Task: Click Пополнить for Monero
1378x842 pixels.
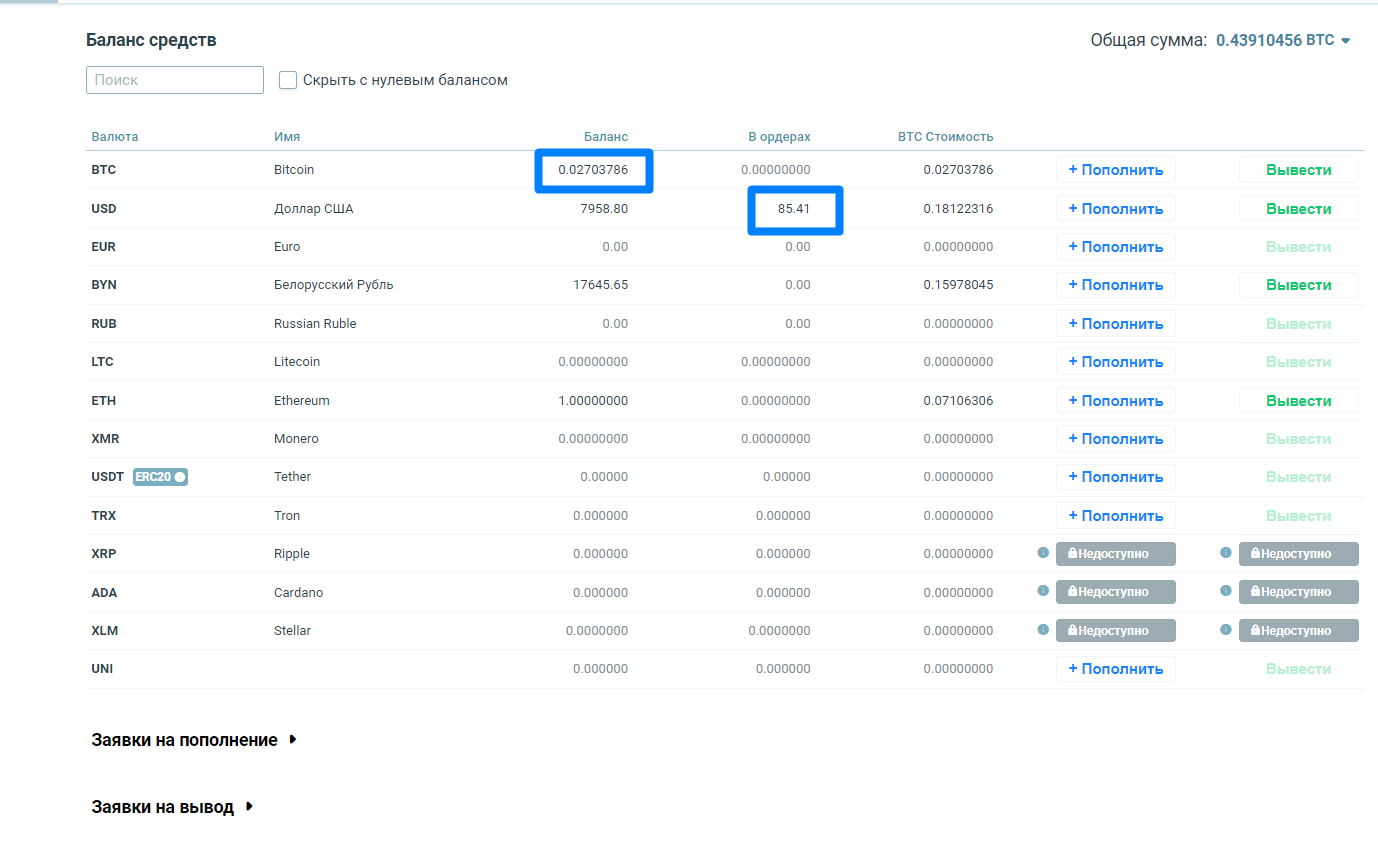Action: click(x=1116, y=439)
